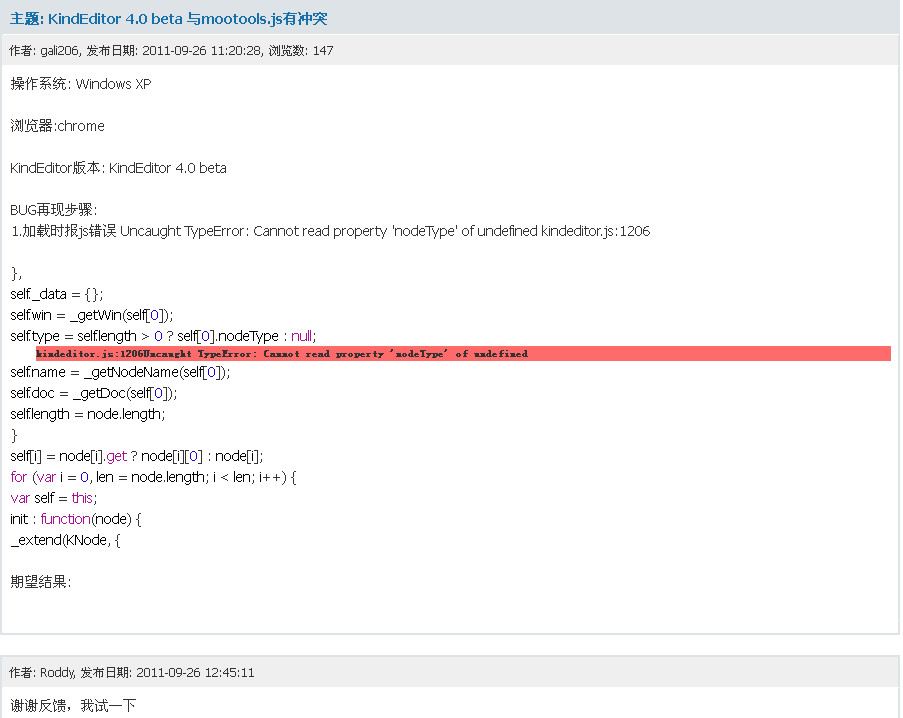Select the text '浏览器:chrome'

(58, 126)
